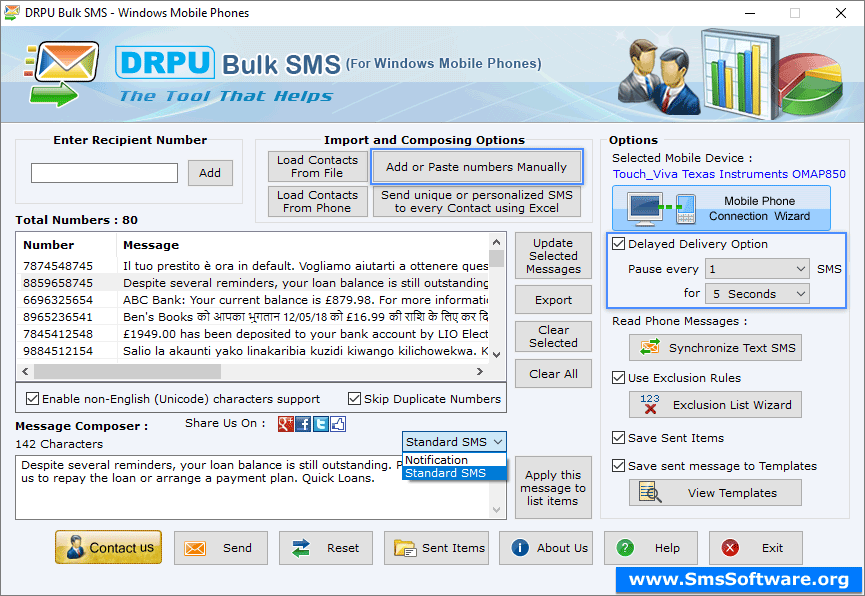Click the envelope icon on Send button

[x=195, y=548]
